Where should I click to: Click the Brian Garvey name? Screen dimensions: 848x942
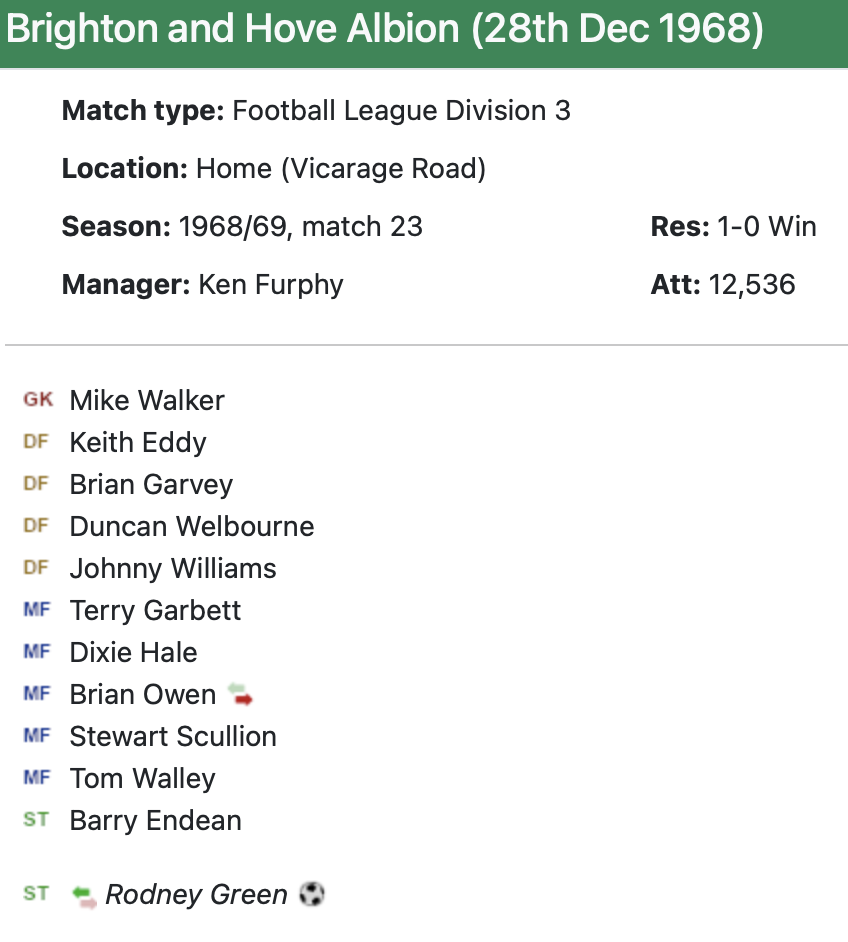(x=151, y=484)
